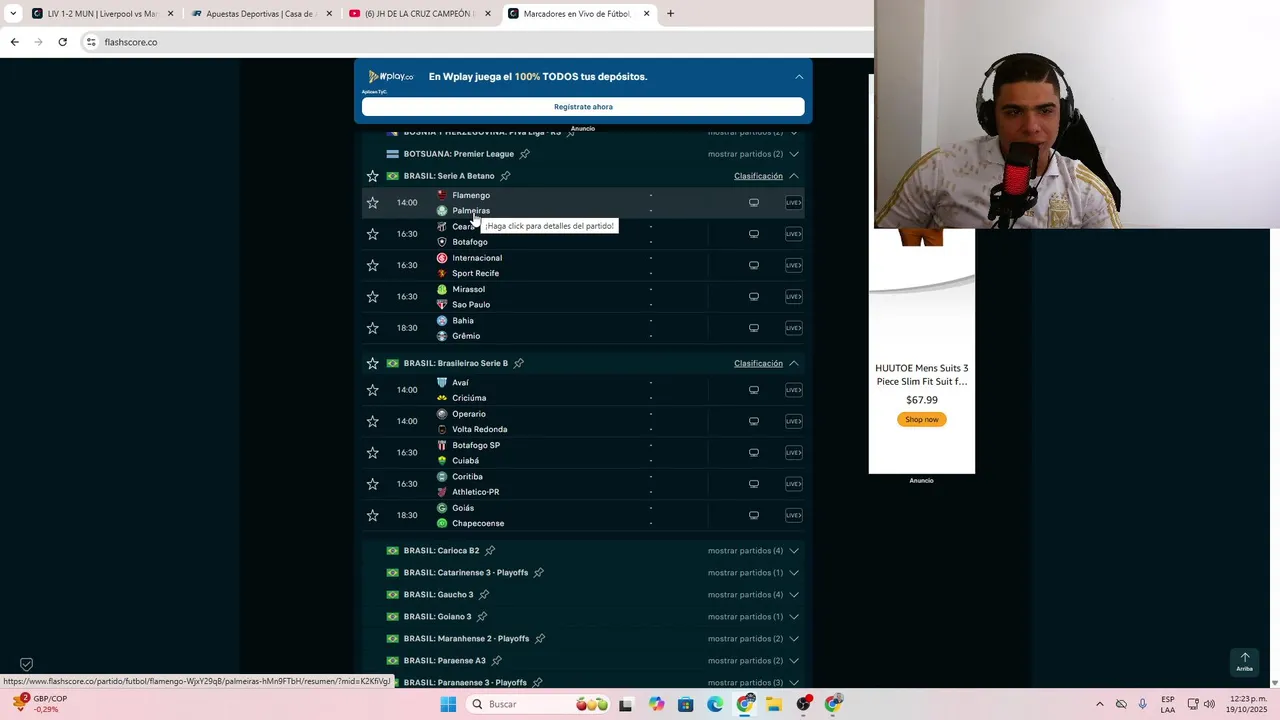The image size is (1280, 720).
Task: Switch to Apuestas Deportivas tab
Action: click(261, 14)
